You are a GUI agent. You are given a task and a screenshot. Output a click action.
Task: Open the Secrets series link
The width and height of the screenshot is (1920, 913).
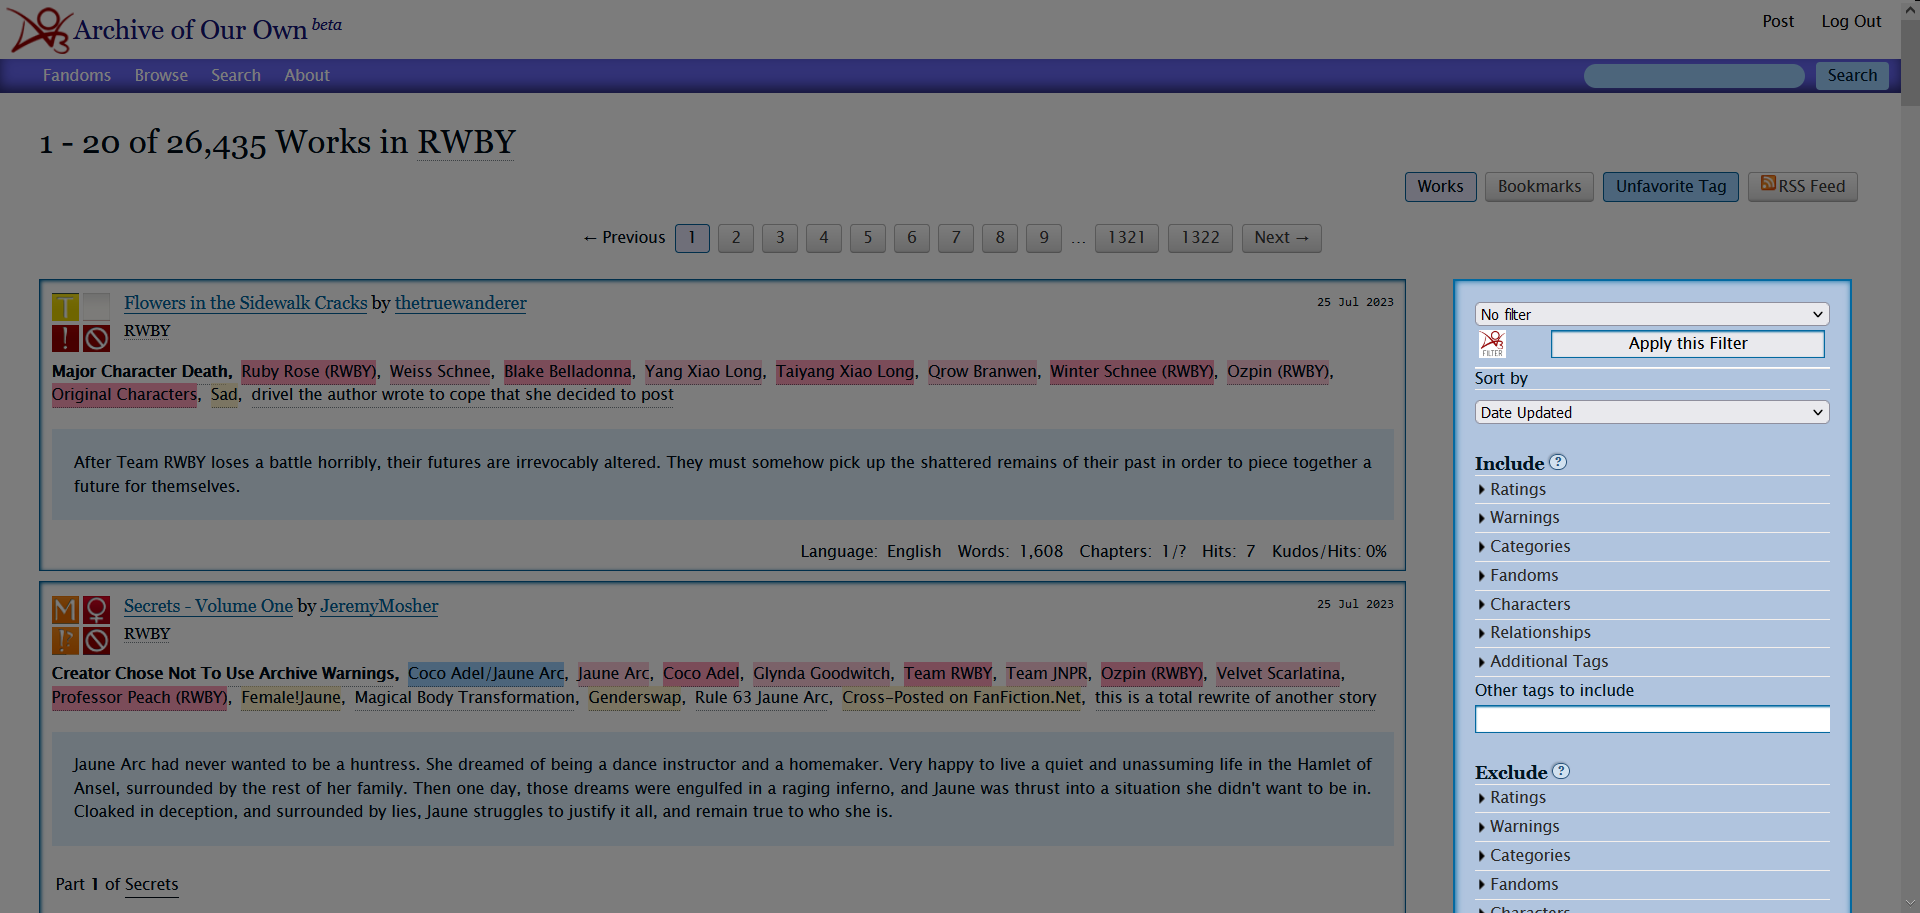(x=152, y=884)
